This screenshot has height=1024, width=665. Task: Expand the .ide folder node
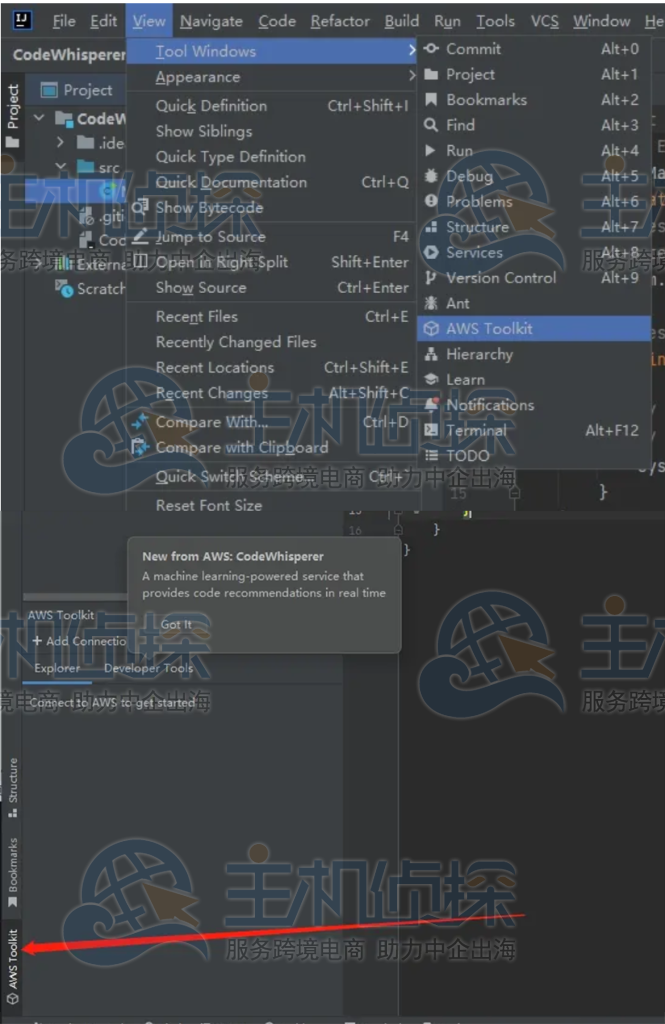click(60, 142)
